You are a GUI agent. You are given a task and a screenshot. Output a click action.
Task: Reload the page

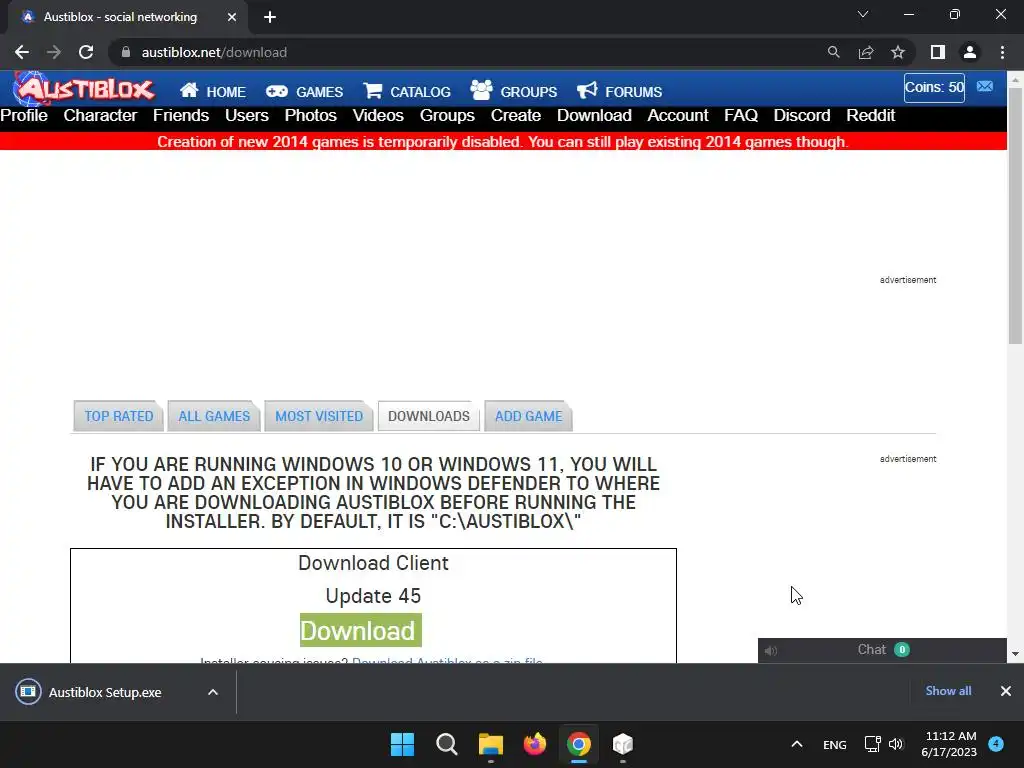(x=86, y=52)
